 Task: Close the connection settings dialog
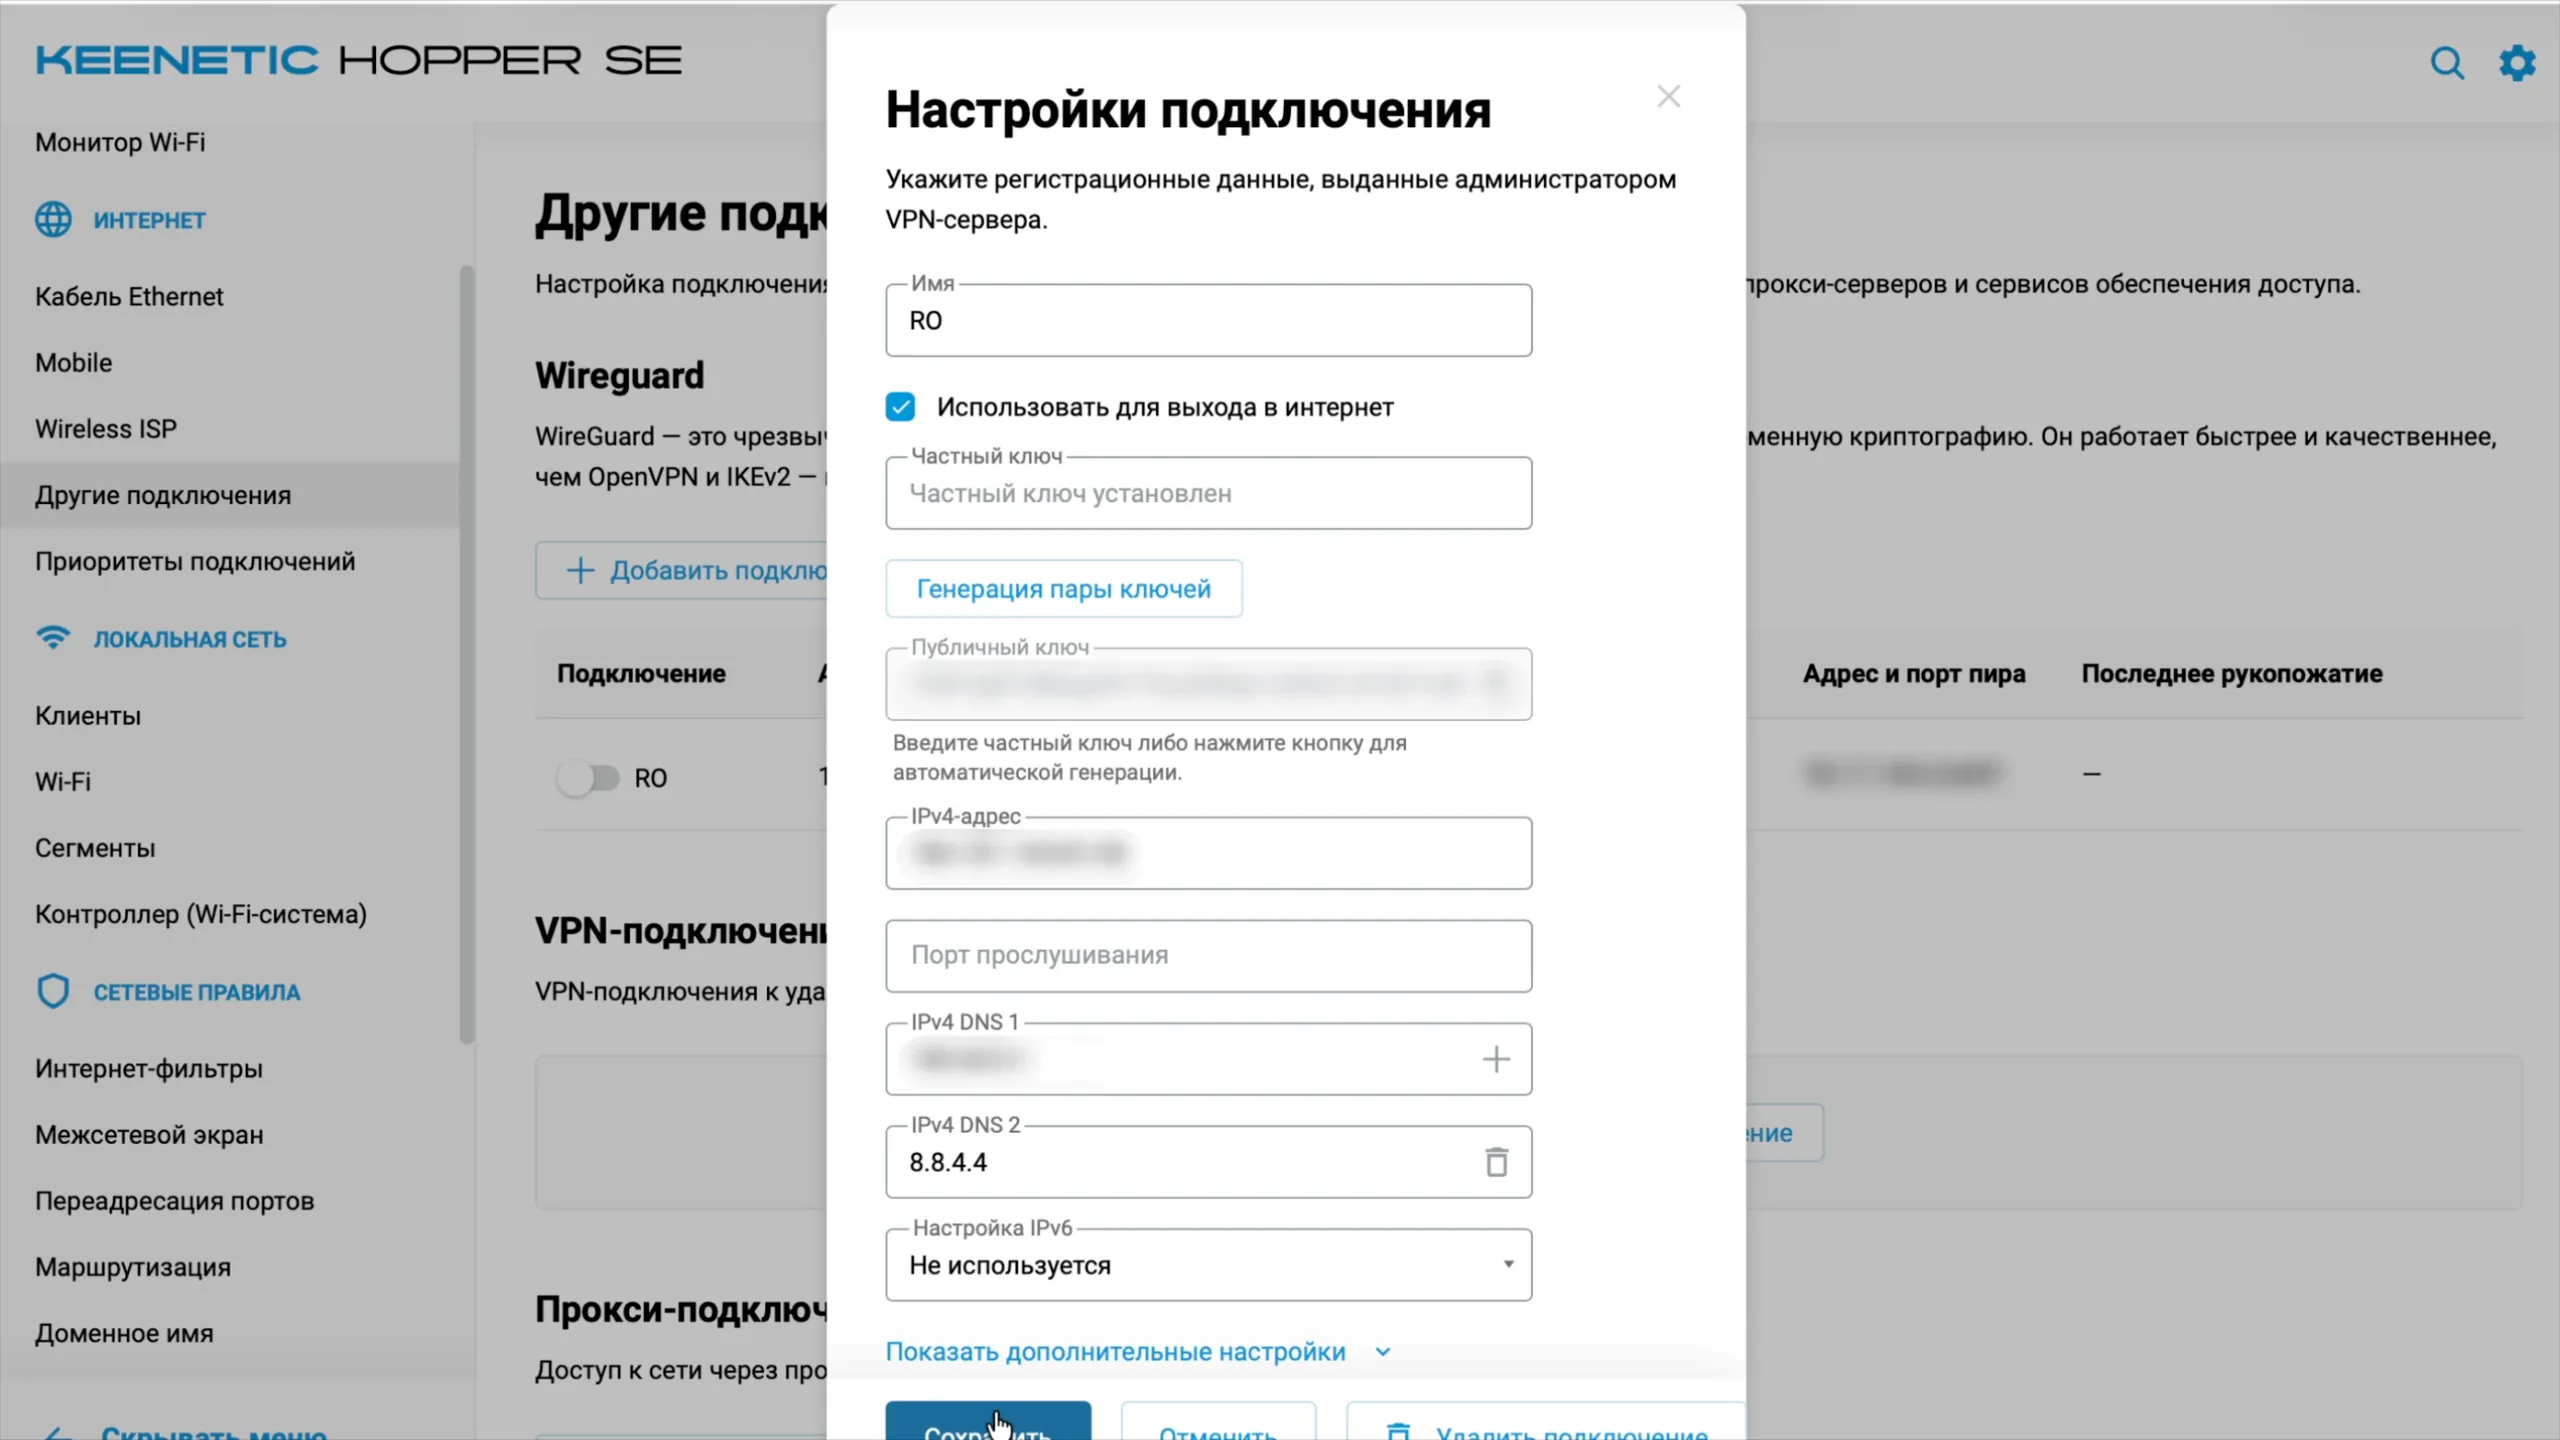click(x=1668, y=96)
